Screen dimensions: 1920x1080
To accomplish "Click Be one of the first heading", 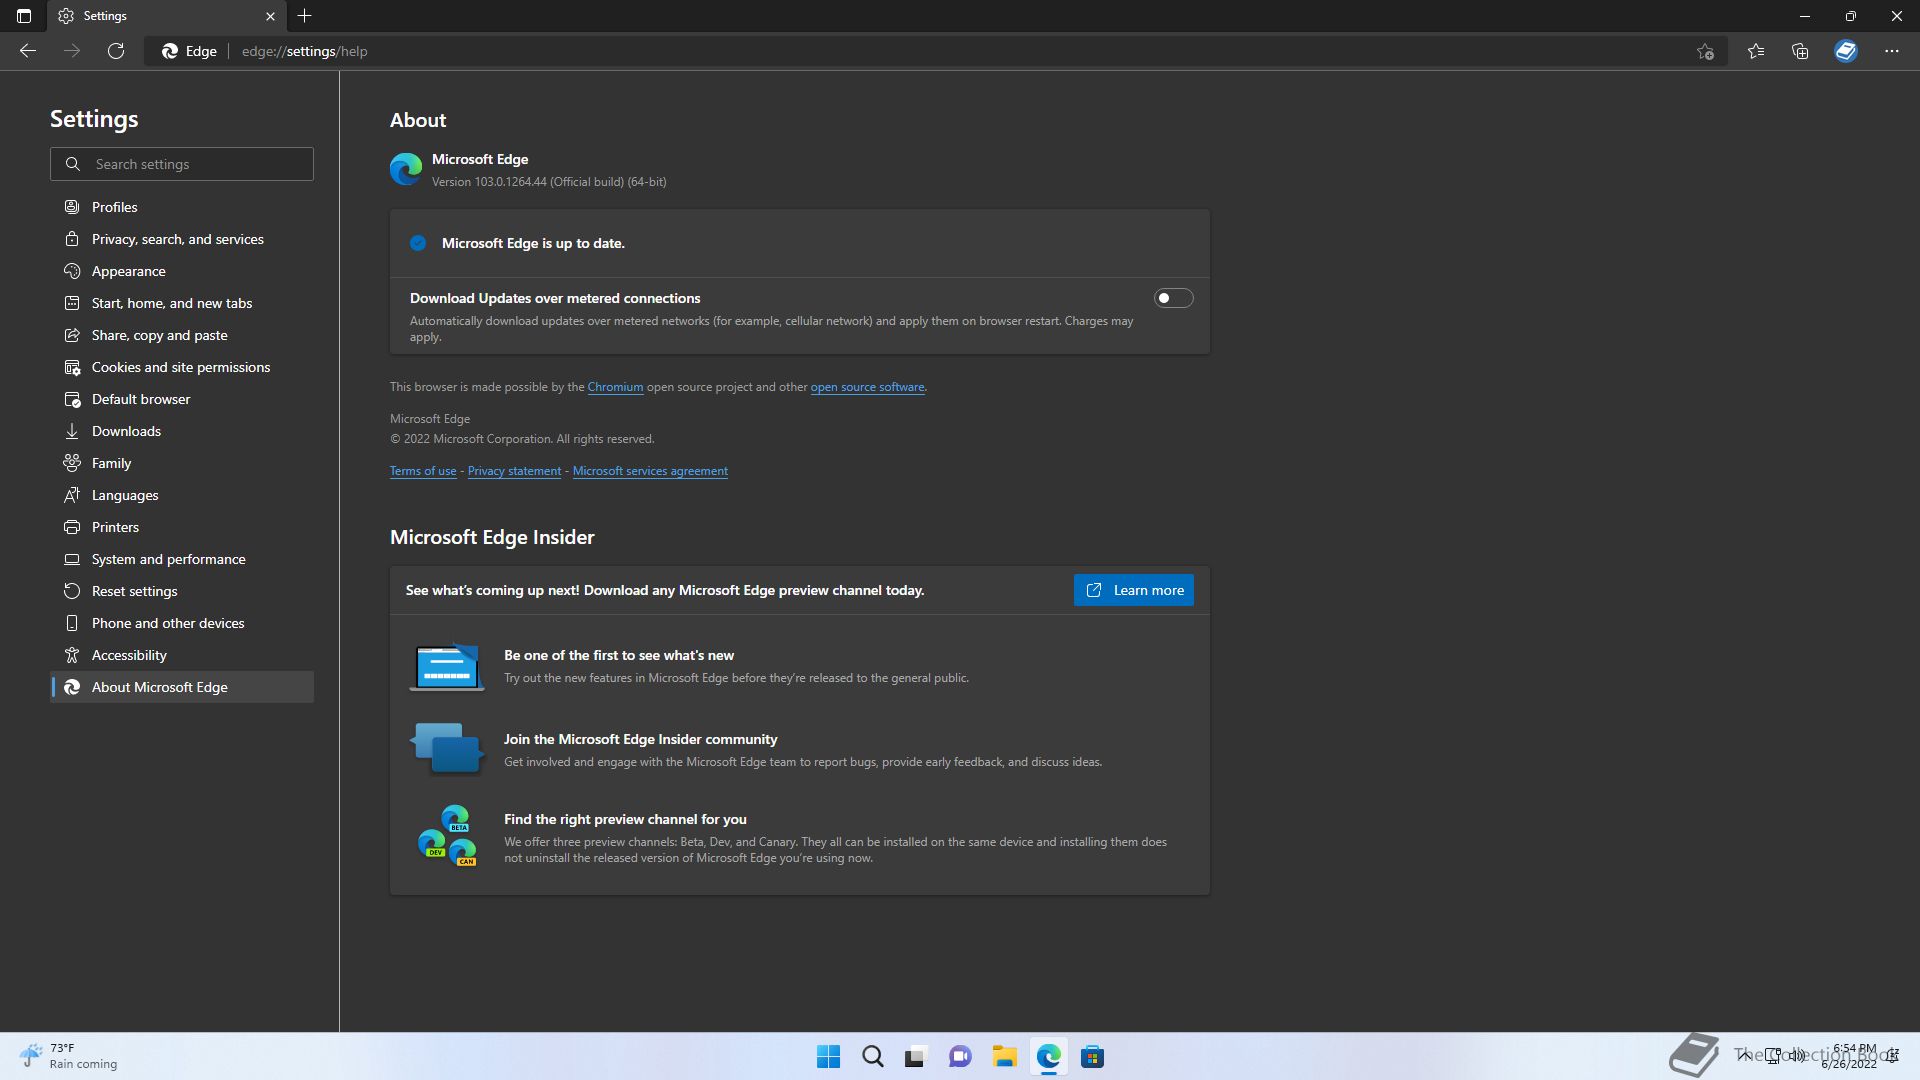I will tap(619, 655).
